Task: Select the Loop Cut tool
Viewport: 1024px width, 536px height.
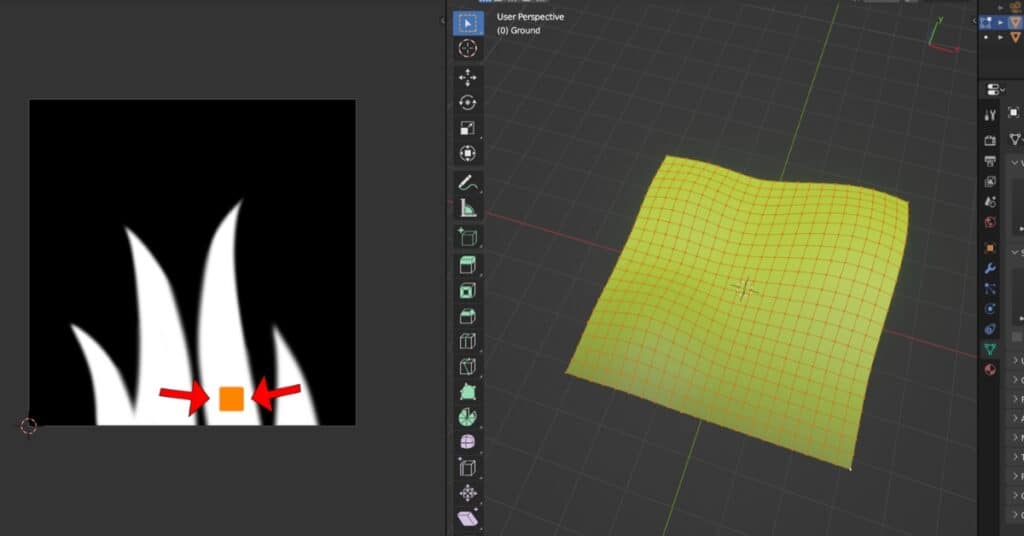Action: (468, 341)
